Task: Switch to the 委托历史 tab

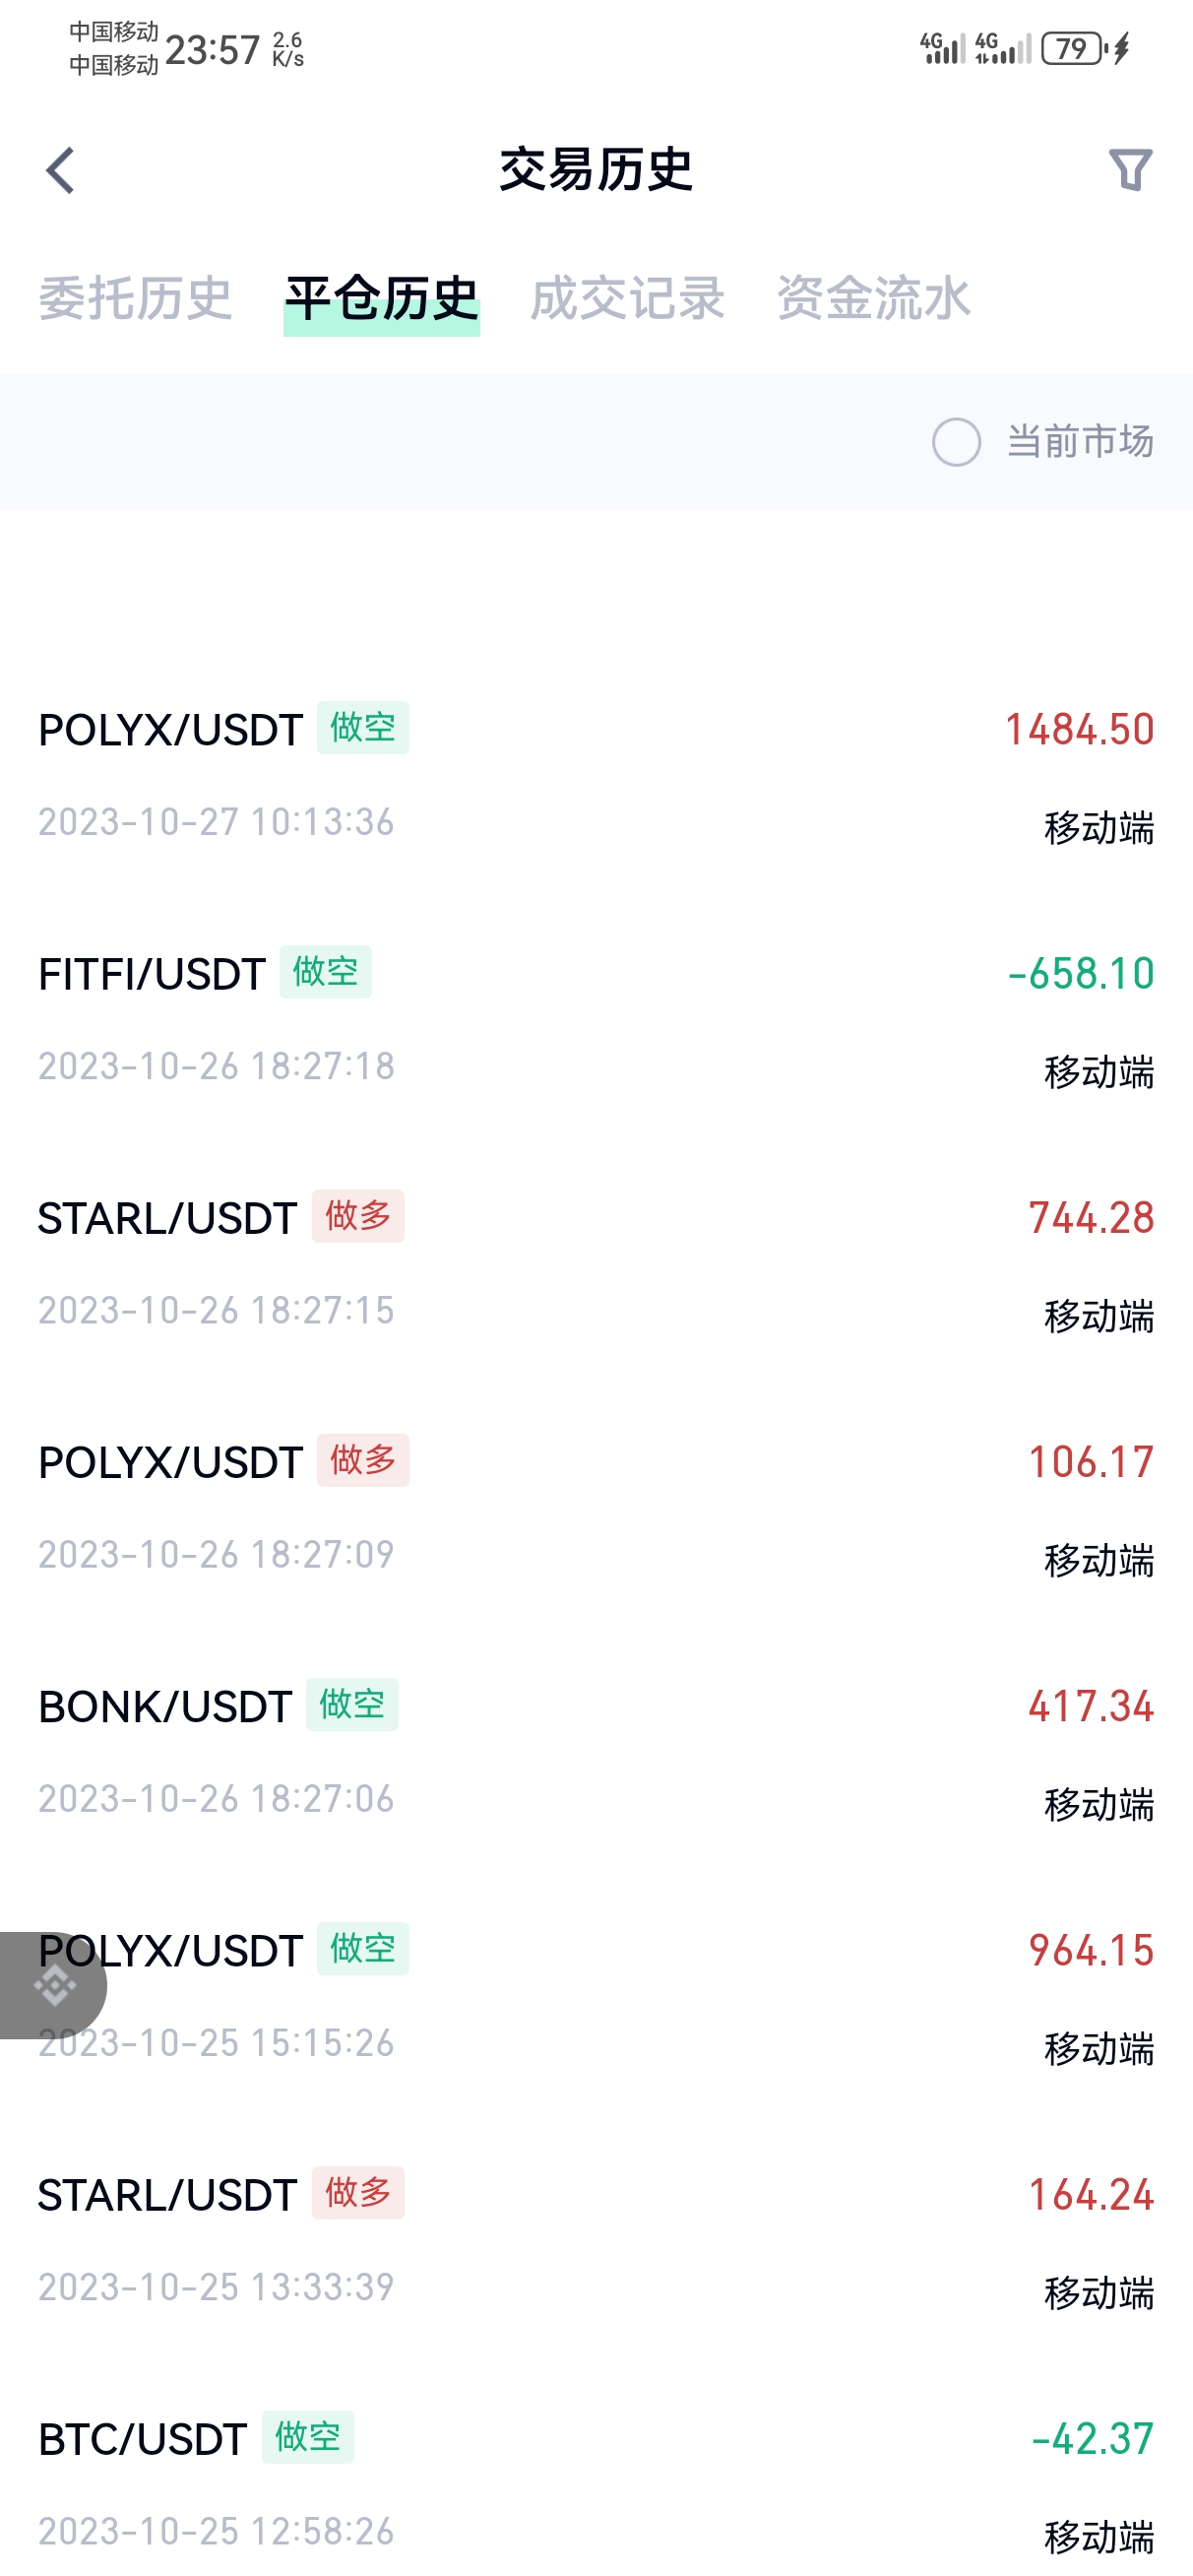Action: coord(135,299)
